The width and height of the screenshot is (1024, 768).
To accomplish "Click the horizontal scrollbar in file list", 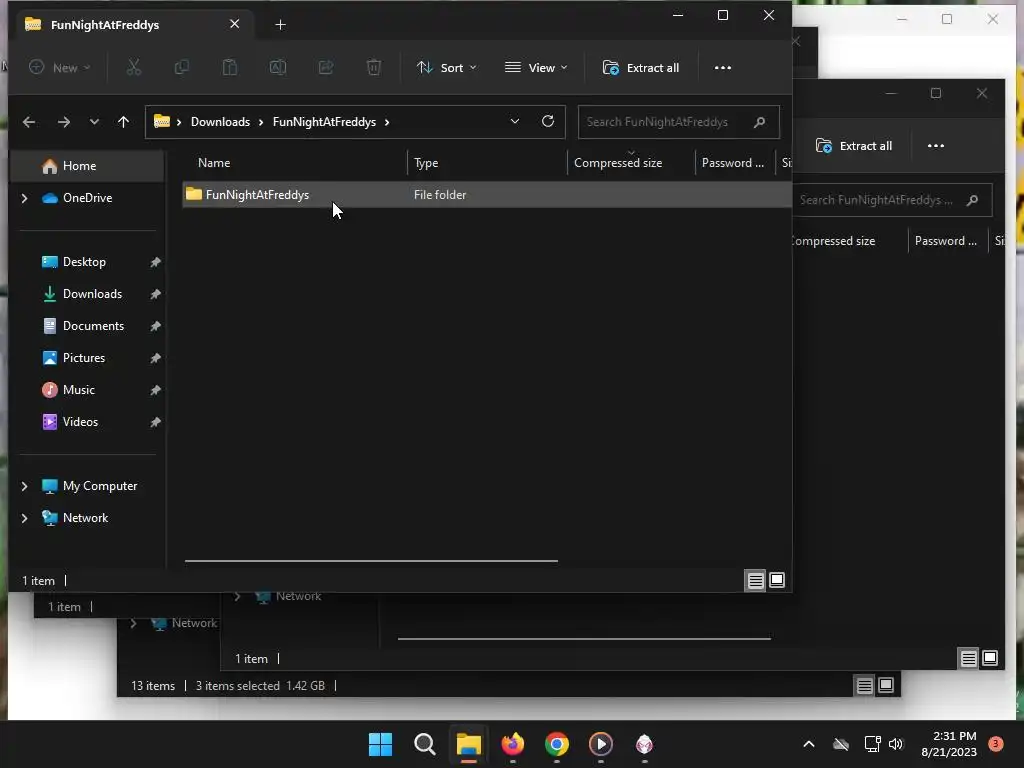I will pyautogui.click(x=371, y=560).
